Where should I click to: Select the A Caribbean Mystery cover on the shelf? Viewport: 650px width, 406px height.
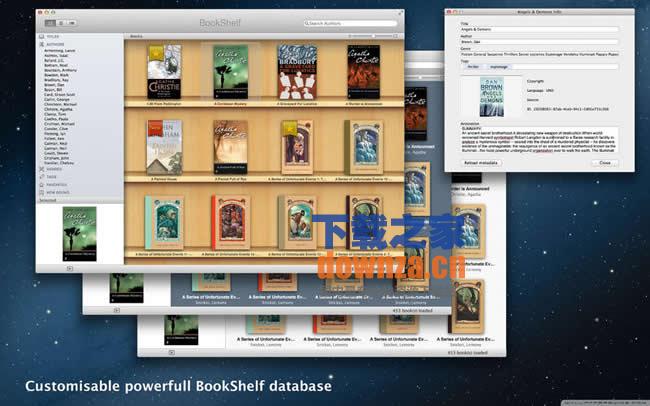(230, 72)
